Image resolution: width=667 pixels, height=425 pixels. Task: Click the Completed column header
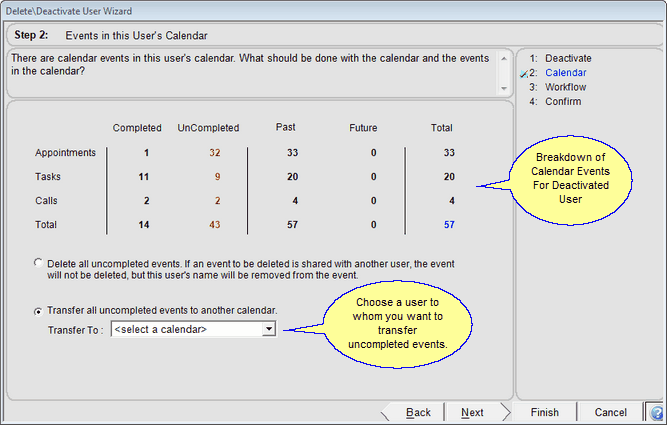(137, 128)
